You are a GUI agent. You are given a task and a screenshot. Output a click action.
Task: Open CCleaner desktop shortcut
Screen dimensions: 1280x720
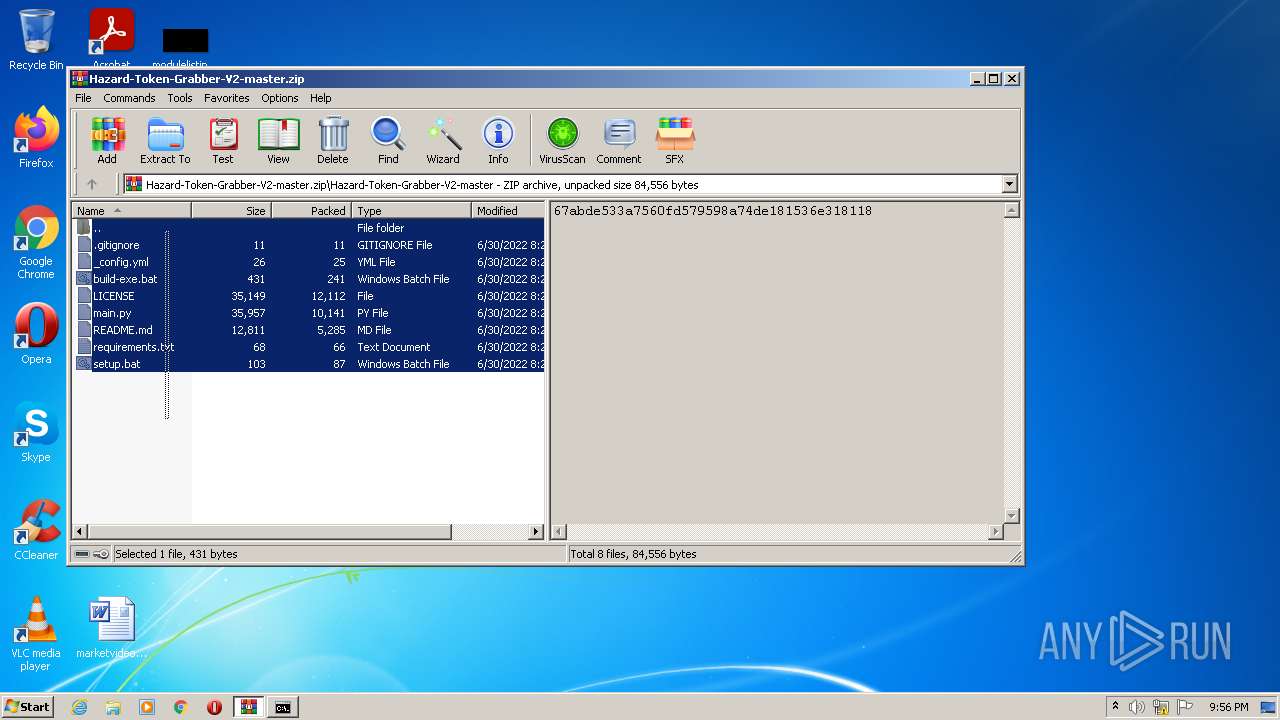(36, 530)
